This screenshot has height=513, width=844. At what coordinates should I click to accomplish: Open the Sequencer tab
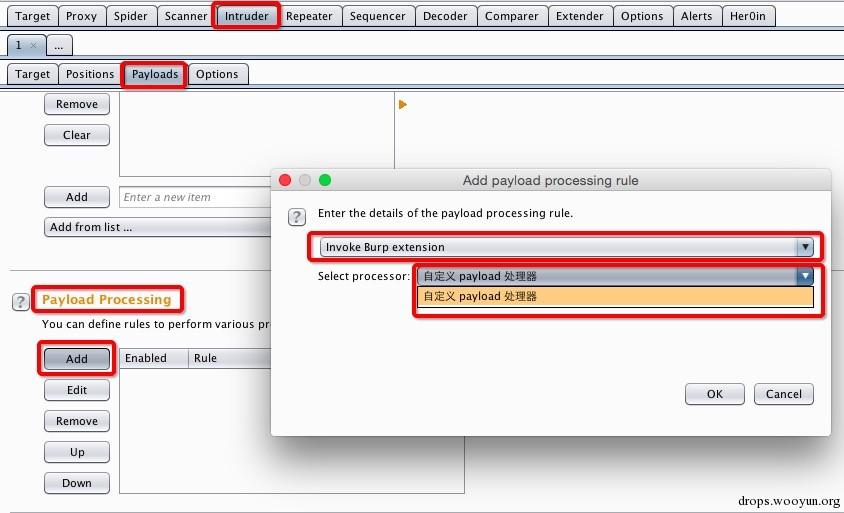point(377,16)
